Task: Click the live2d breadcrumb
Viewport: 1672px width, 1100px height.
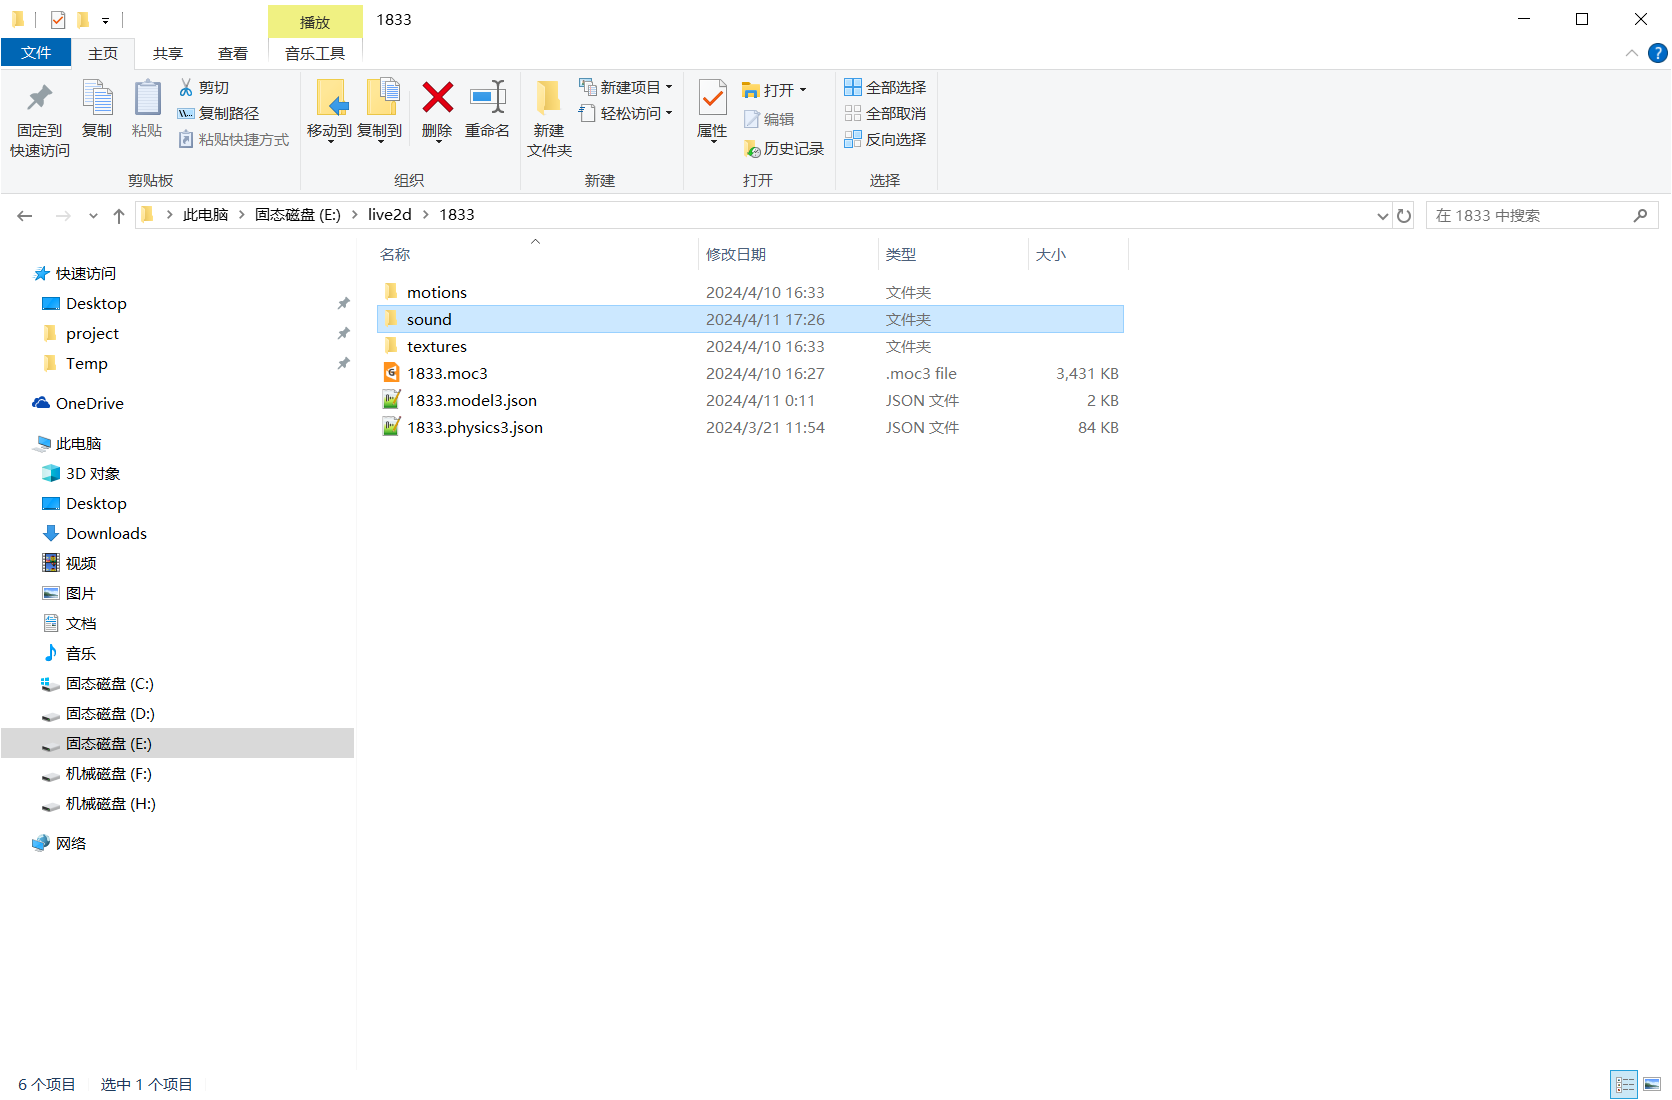Action: tap(390, 215)
